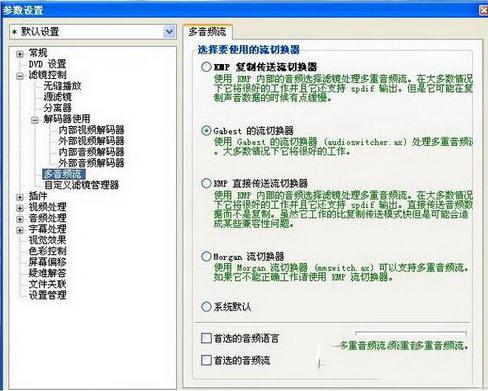Image resolution: width=488 pixels, height=391 pixels.
Task: Enable 首选的音频语言 checkbox
Action: [206, 338]
